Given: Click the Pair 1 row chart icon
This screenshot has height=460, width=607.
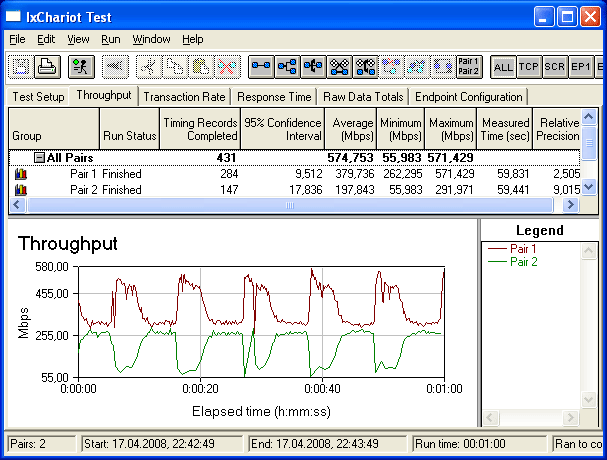Looking at the screenshot, I should [21, 174].
